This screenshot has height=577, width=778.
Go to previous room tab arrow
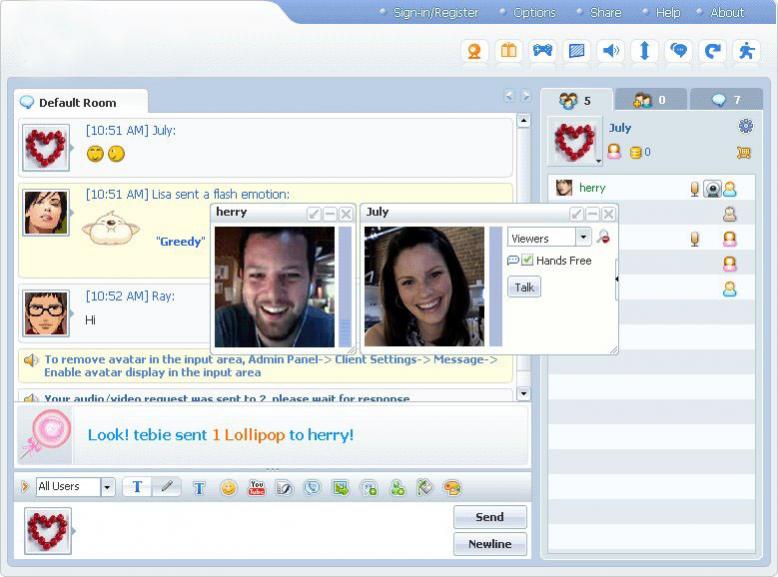(509, 96)
